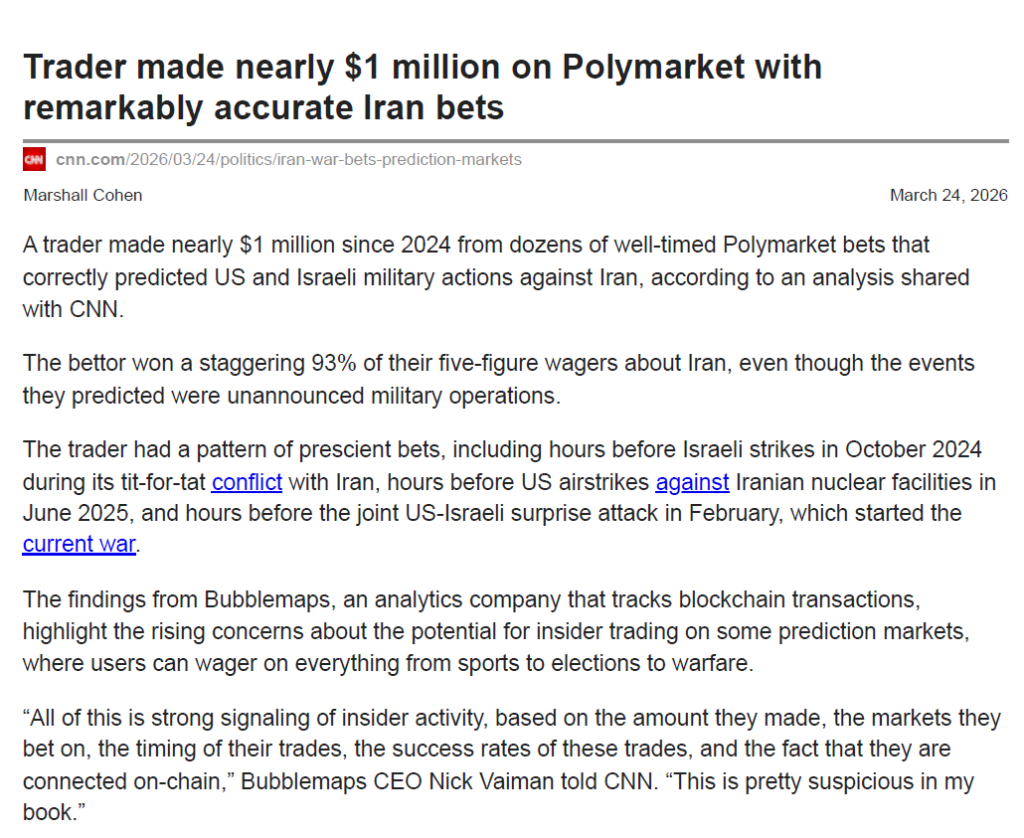Open the cnn.com article URL link
Screen dimensions: 1024x838
(288, 160)
